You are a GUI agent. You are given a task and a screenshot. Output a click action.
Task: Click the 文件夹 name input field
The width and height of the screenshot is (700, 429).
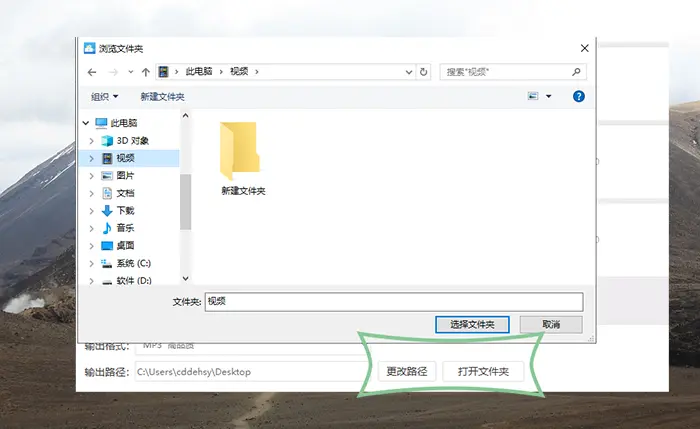pyautogui.click(x=394, y=302)
